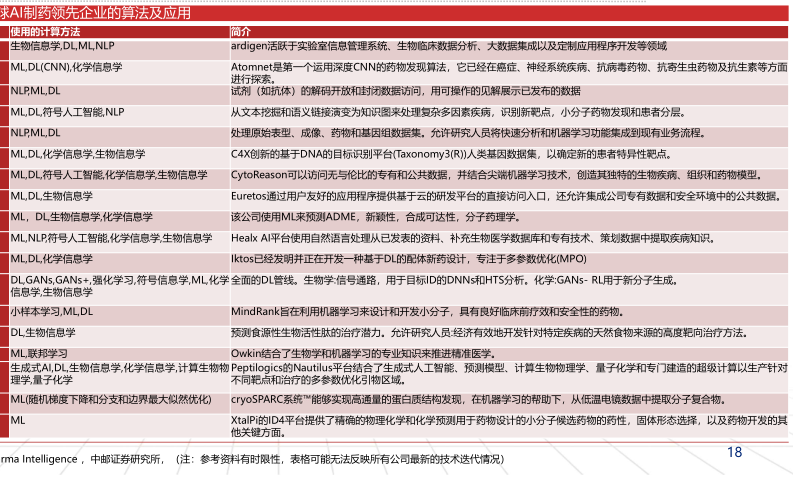The height and width of the screenshot is (486, 793).
Task: Click the 使用的计算方法 column header
Action: click(x=45, y=33)
